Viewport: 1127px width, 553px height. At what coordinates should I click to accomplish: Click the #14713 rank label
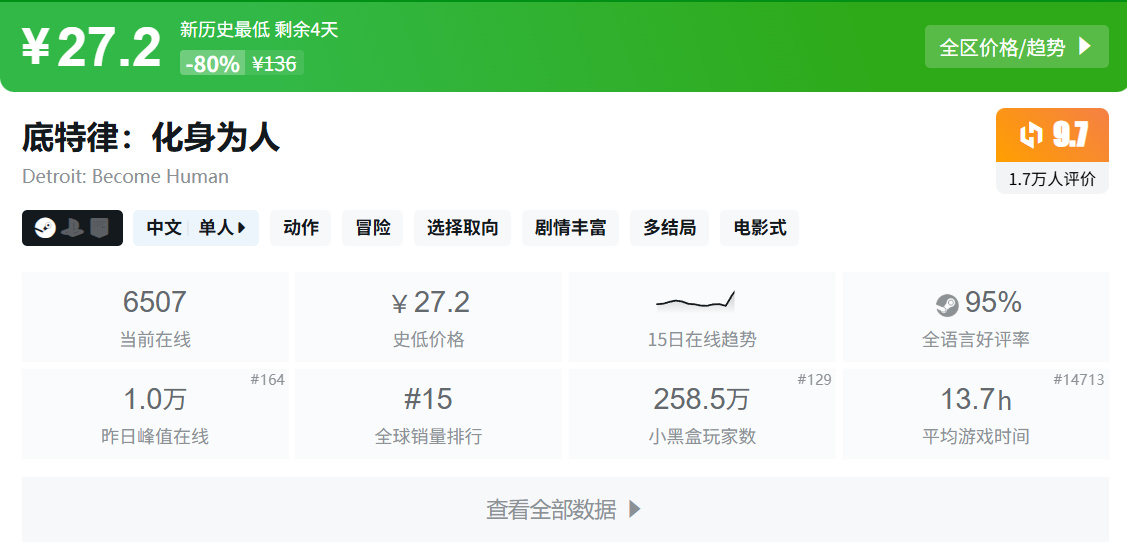tap(1078, 380)
